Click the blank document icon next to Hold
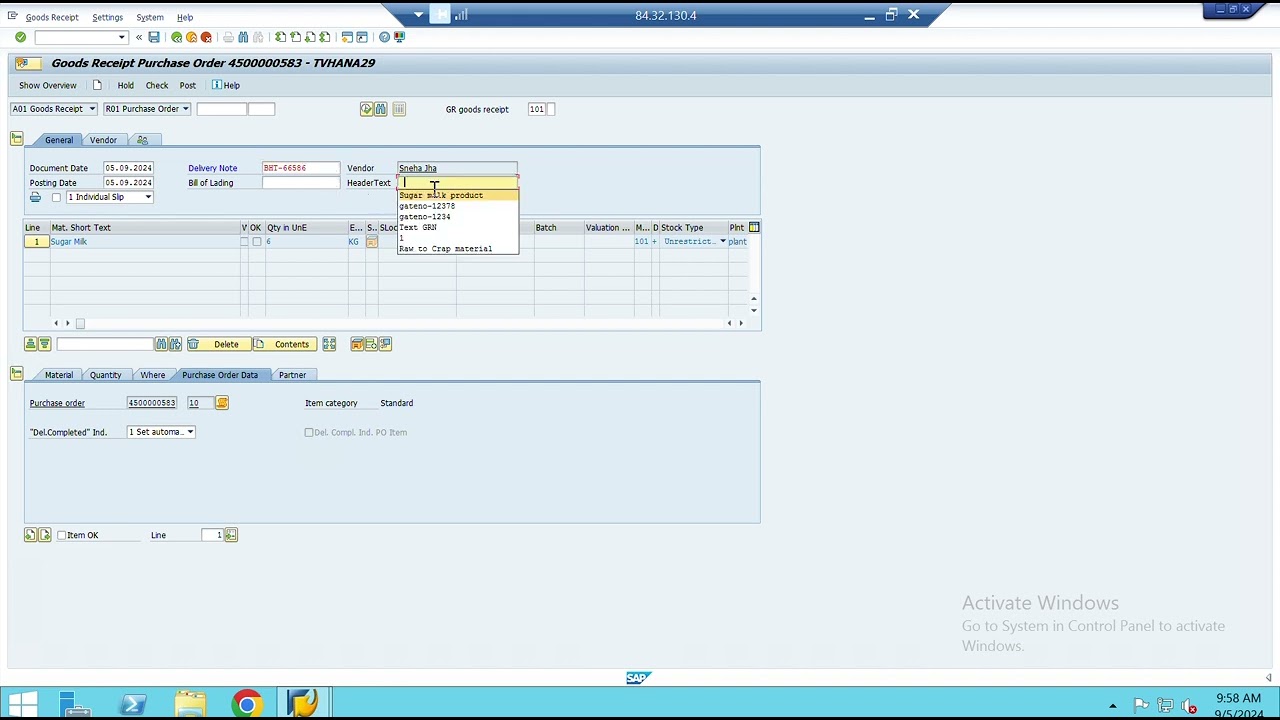Screen dimensions: 1280x720 [x=97, y=85]
